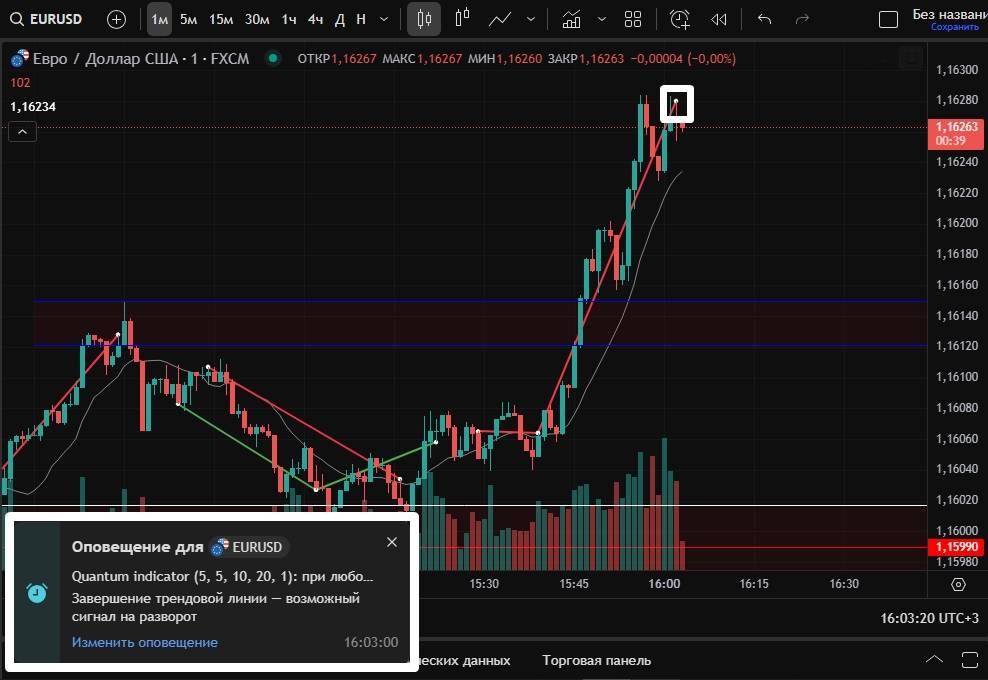Click the create alert clock icon
988x680 pixels.
point(679,19)
